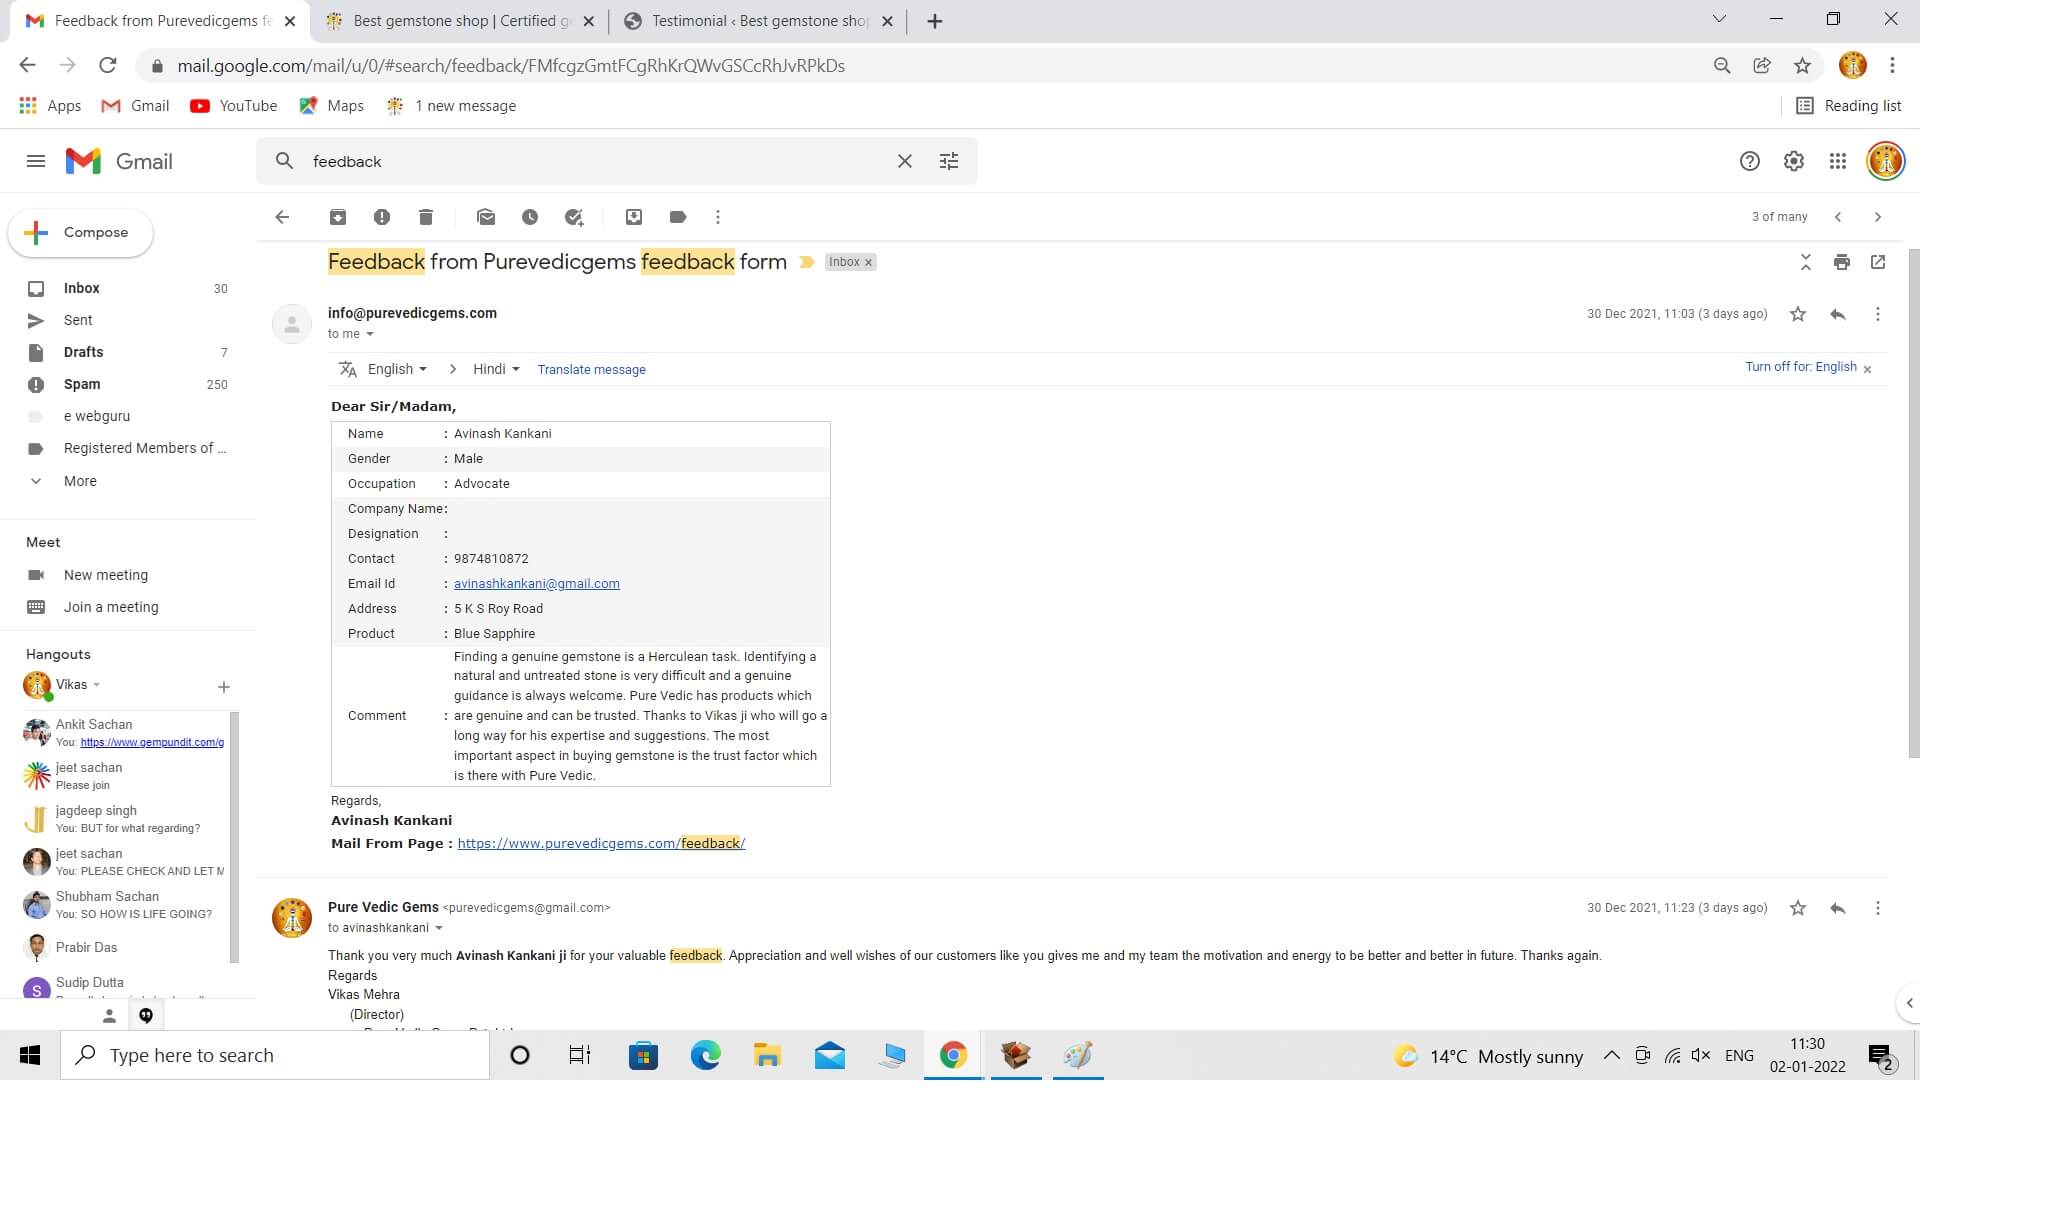This screenshot has width=2072, height=1208.
Task: Click the Compose button
Action: (x=81, y=233)
